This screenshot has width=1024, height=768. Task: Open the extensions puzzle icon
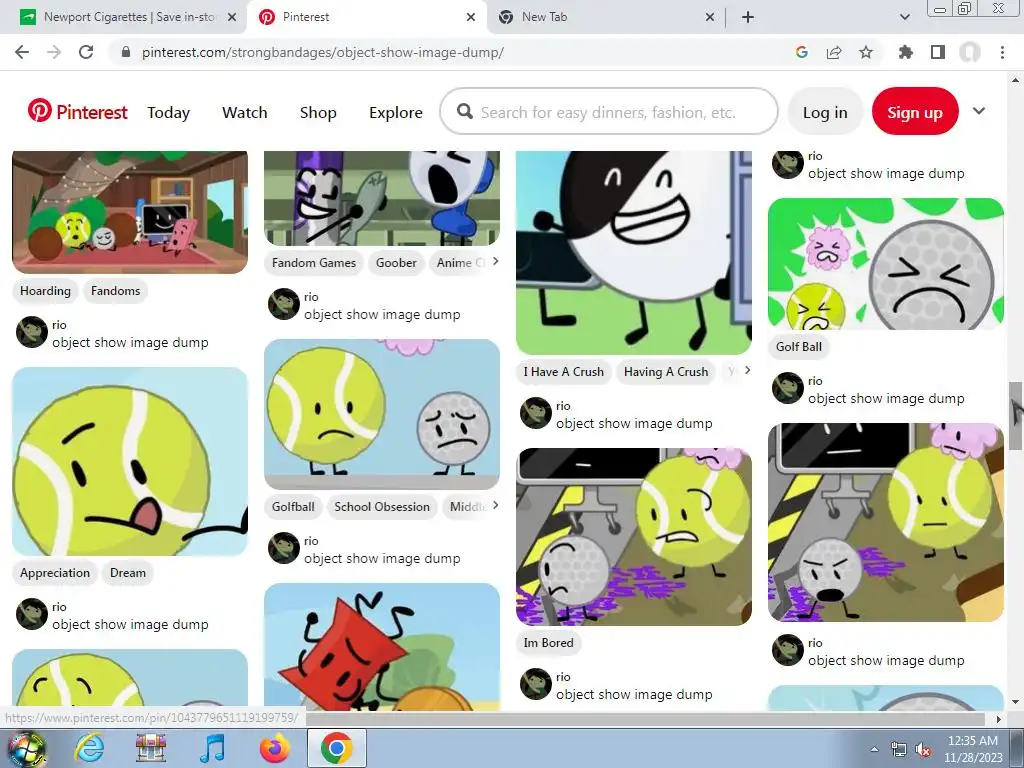[x=906, y=52]
